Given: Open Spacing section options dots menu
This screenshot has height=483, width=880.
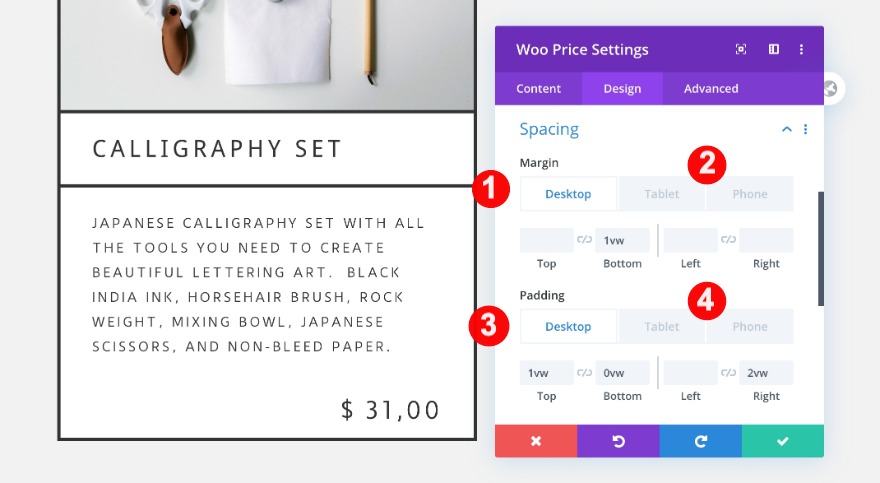Looking at the screenshot, I should click(806, 129).
